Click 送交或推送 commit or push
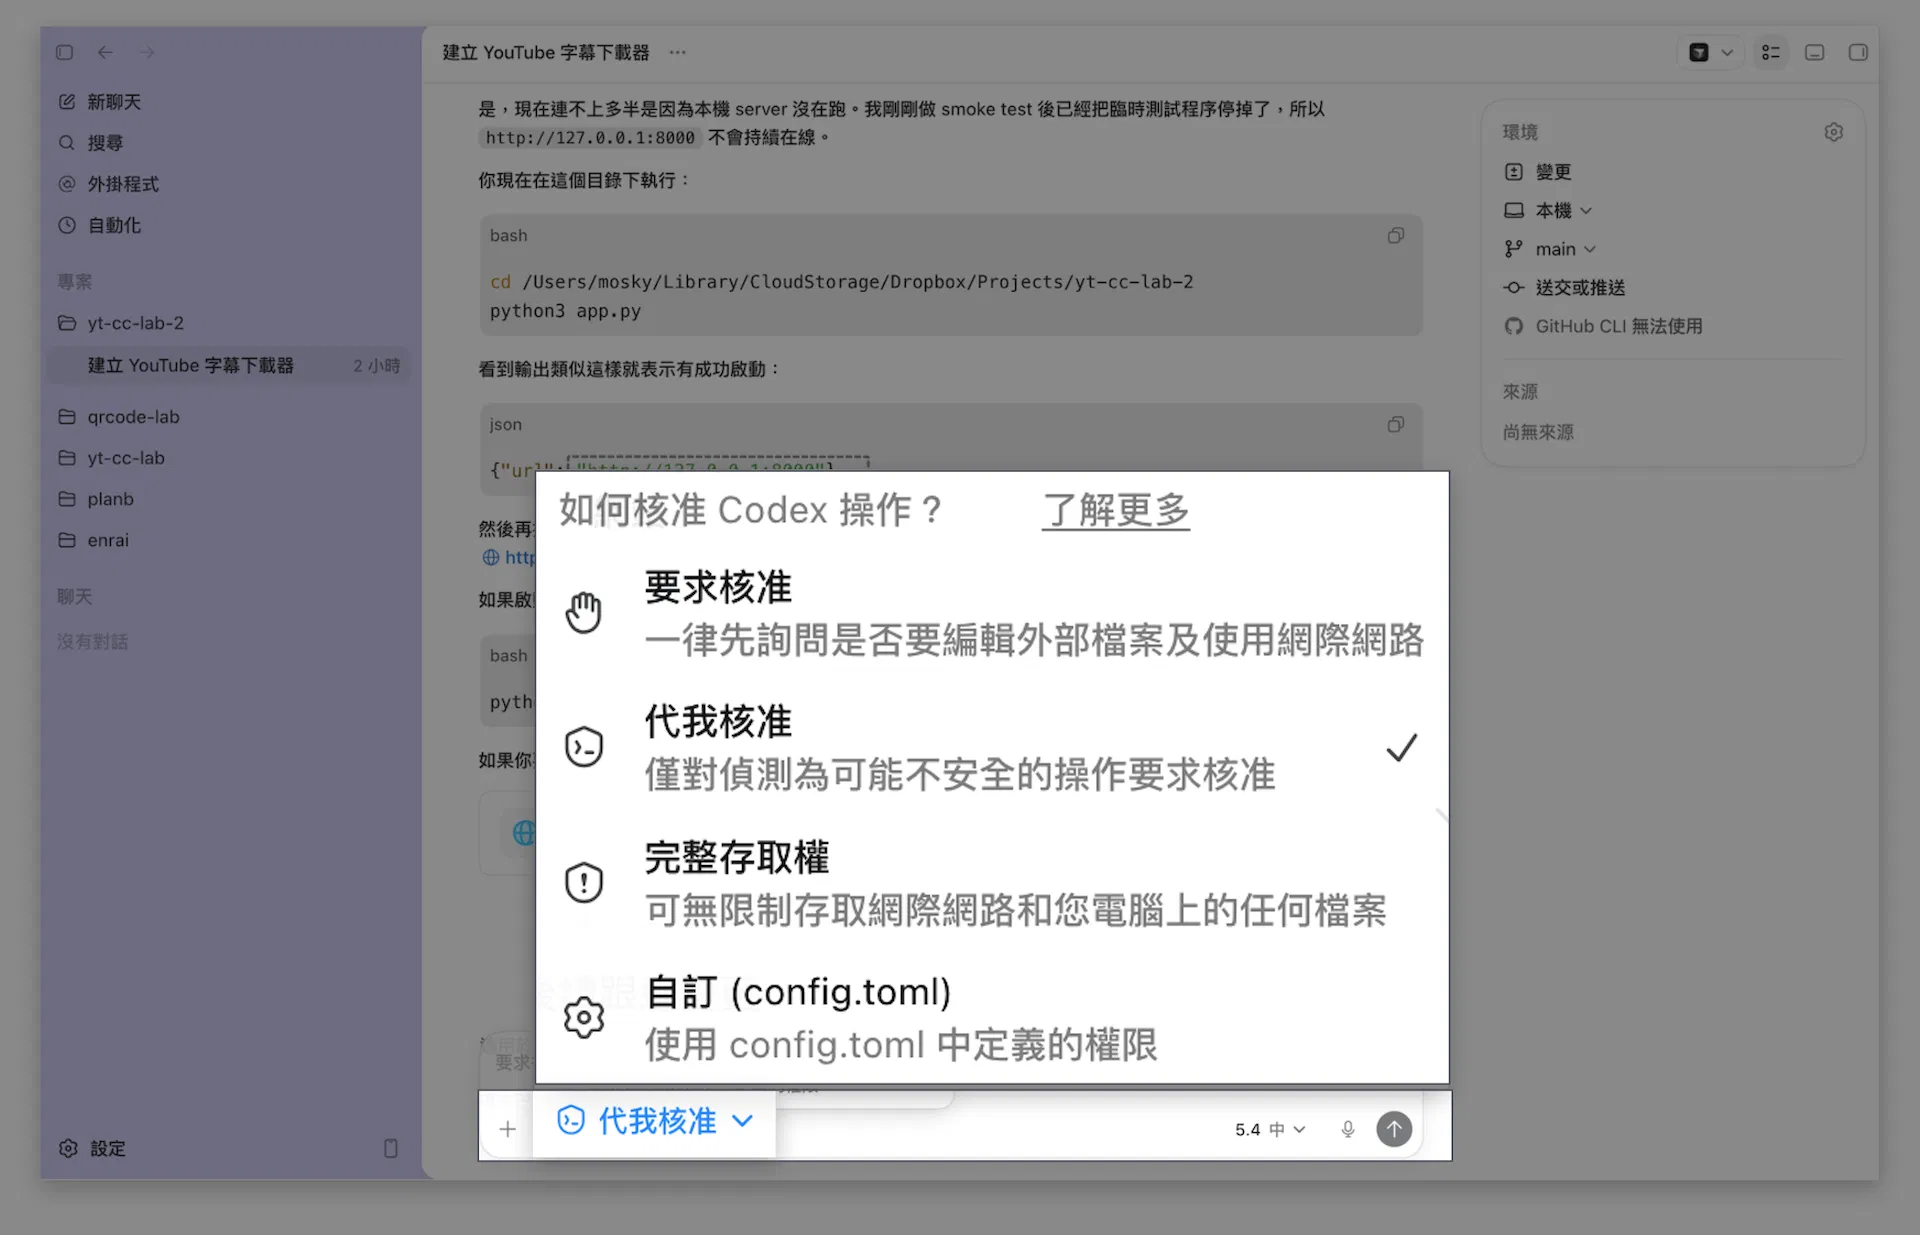 pyautogui.click(x=1565, y=288)
